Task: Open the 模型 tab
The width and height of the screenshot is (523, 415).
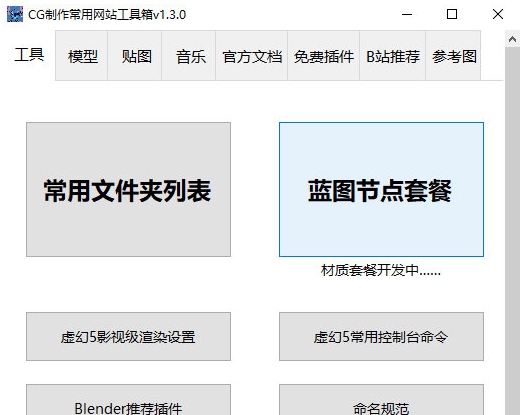Action: (82, 56)
